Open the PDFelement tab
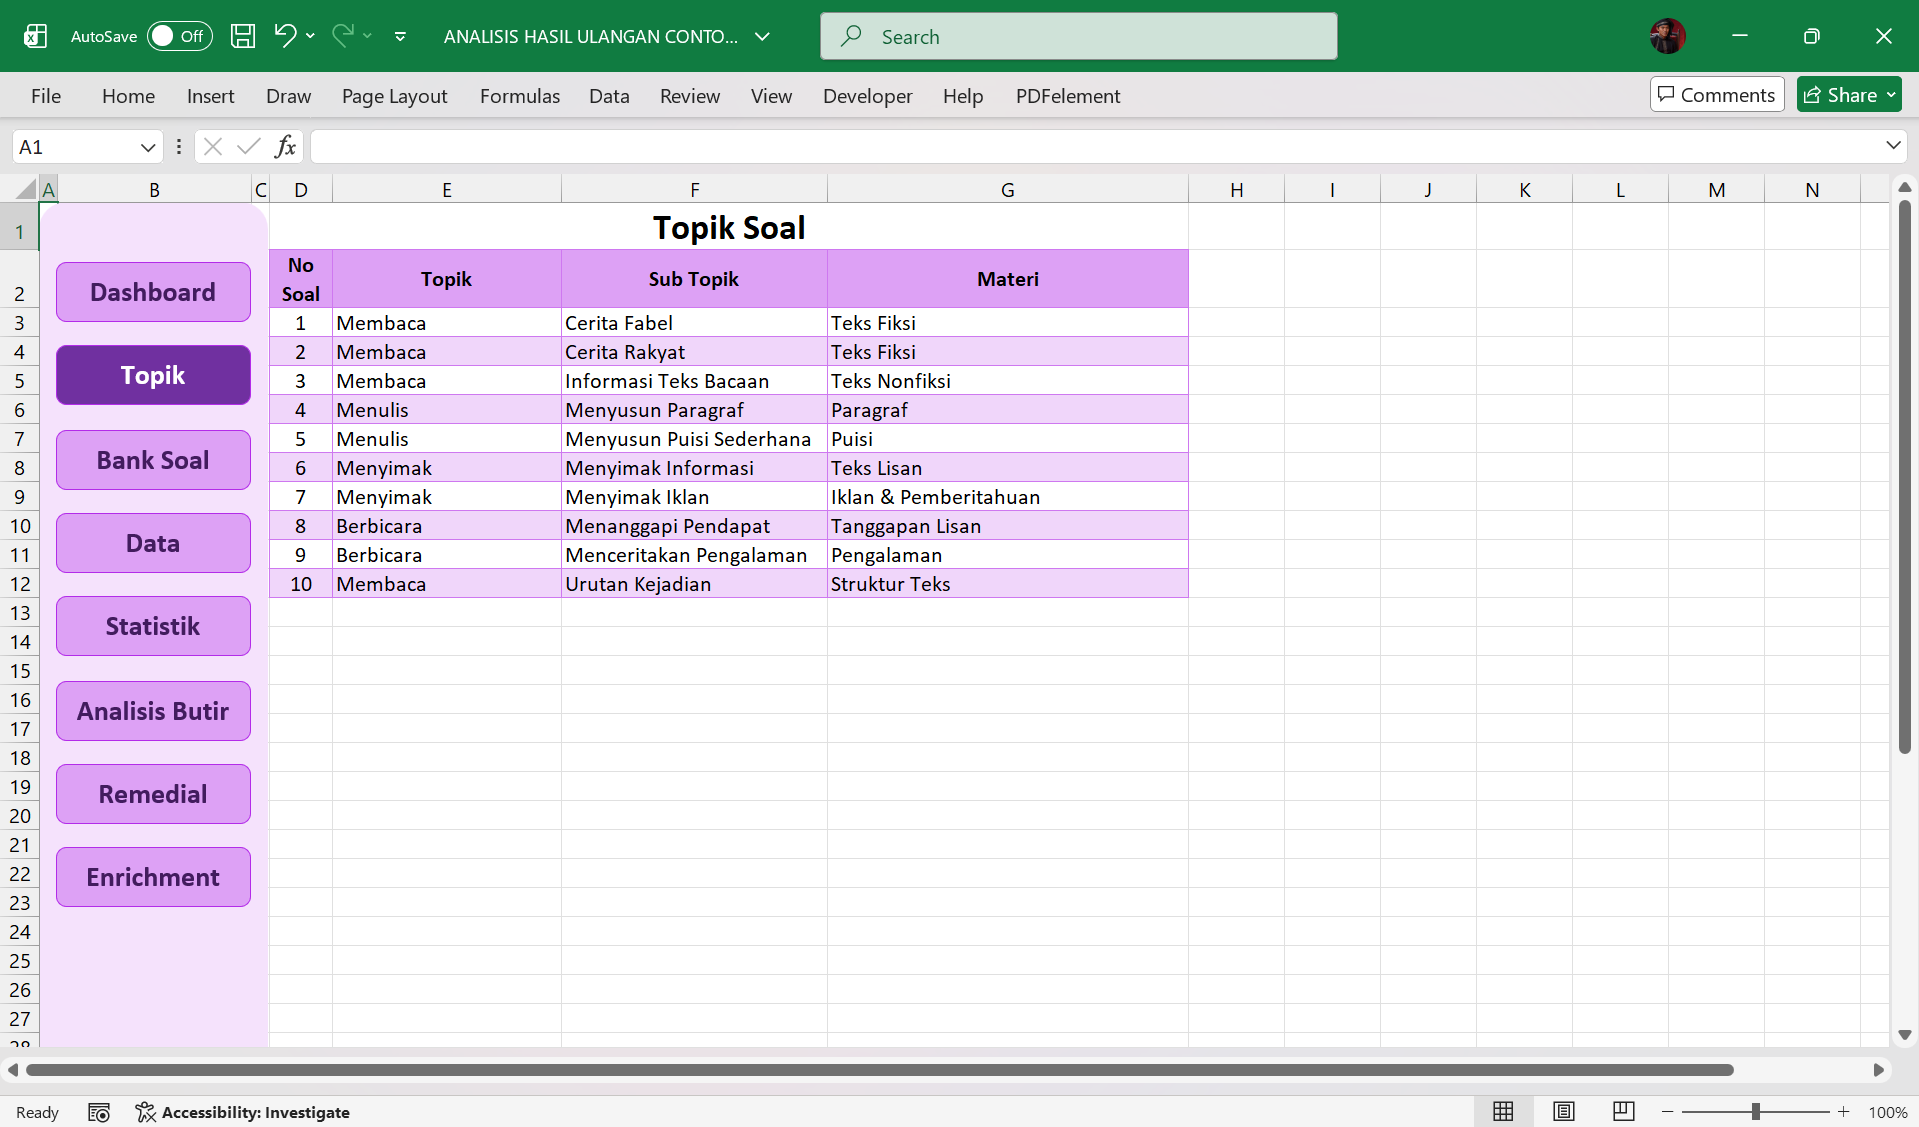Image resolution: width=1919 pixels, height=1127 pixels. point(1067,96)
